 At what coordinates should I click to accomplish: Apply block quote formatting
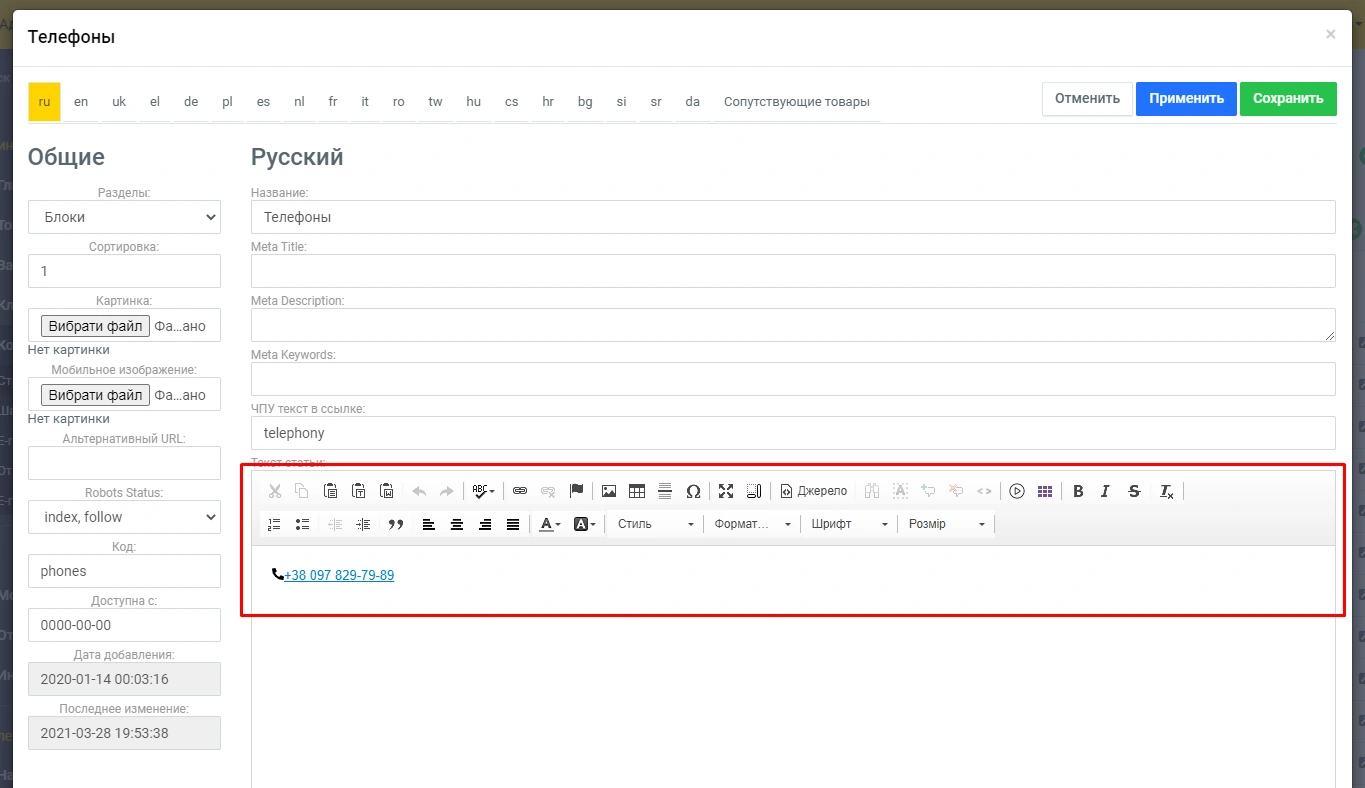[395, 524]
